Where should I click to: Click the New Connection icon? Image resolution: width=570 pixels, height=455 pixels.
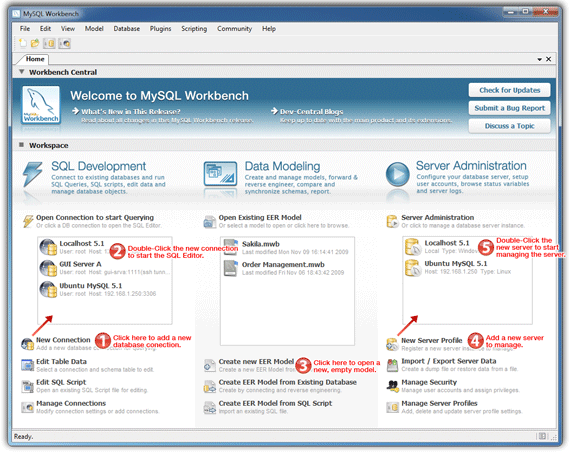(28, 343)
